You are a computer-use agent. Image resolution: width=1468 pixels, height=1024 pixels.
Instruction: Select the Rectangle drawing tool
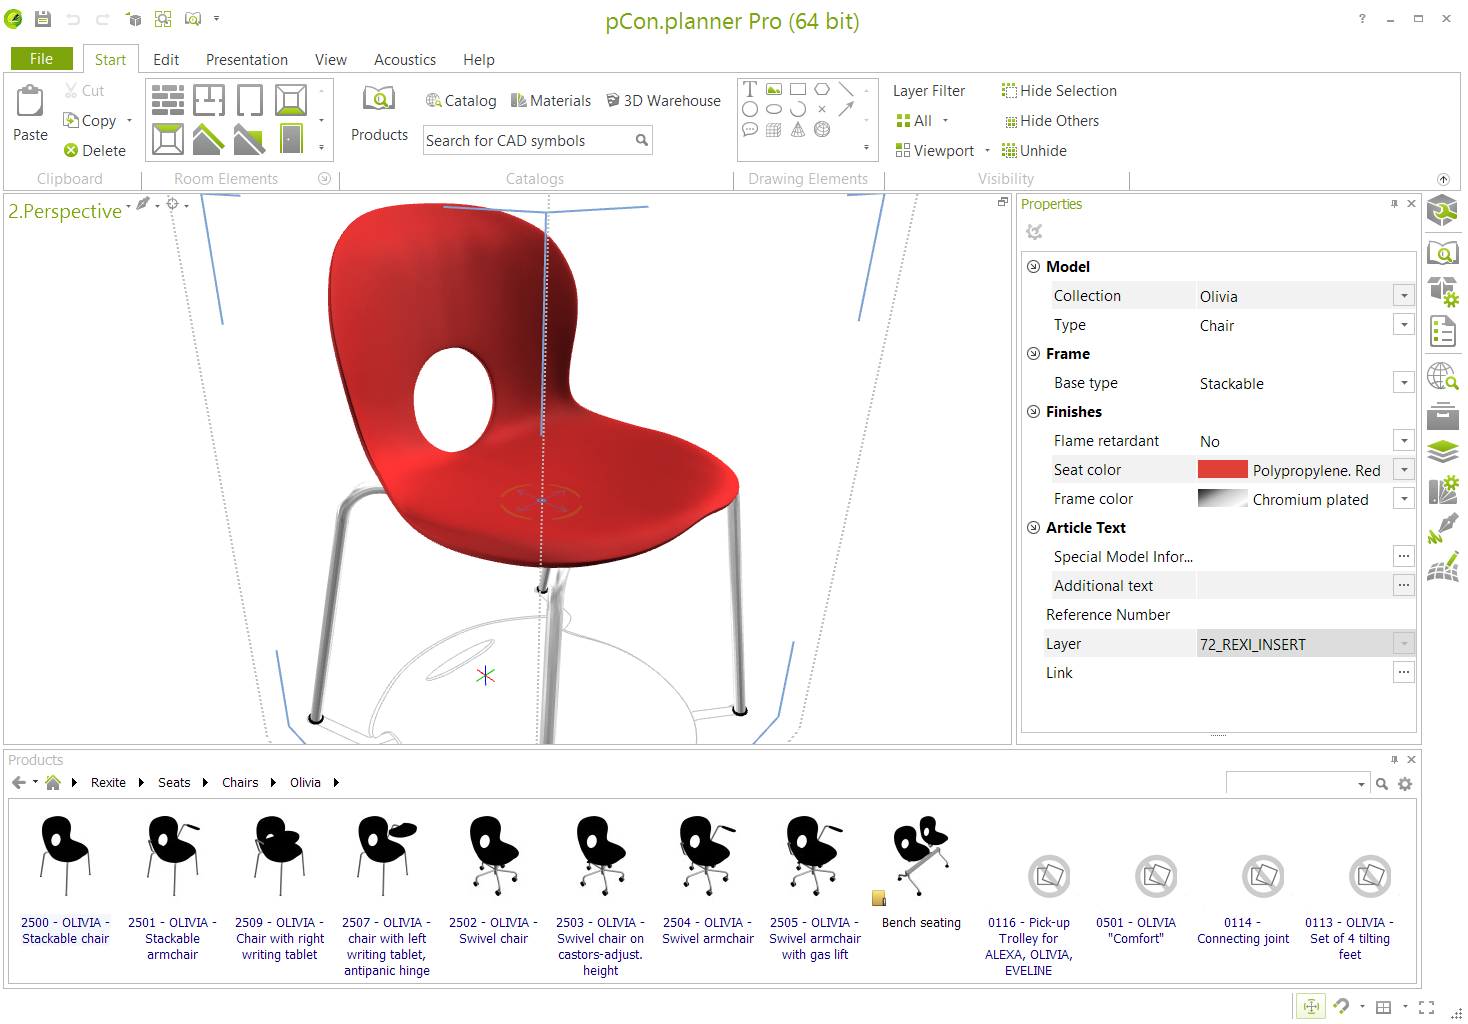(x=798, y=89)
